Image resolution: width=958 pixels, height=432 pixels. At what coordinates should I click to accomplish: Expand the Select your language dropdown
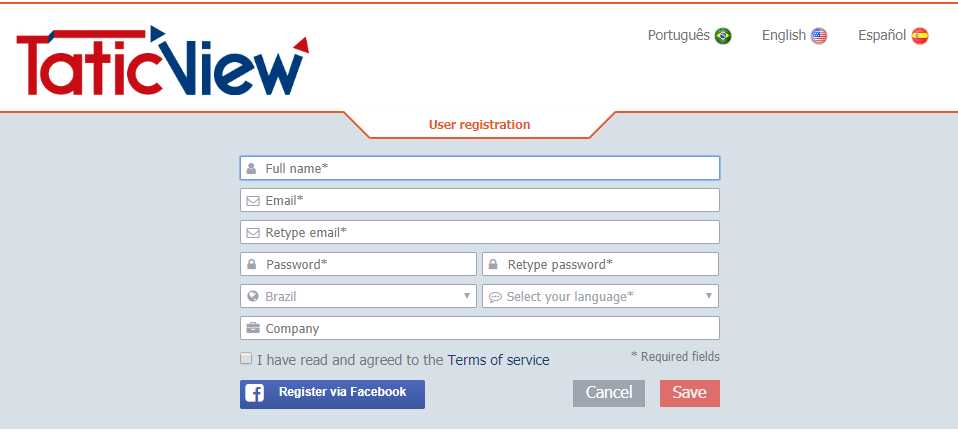click(600, 297)
